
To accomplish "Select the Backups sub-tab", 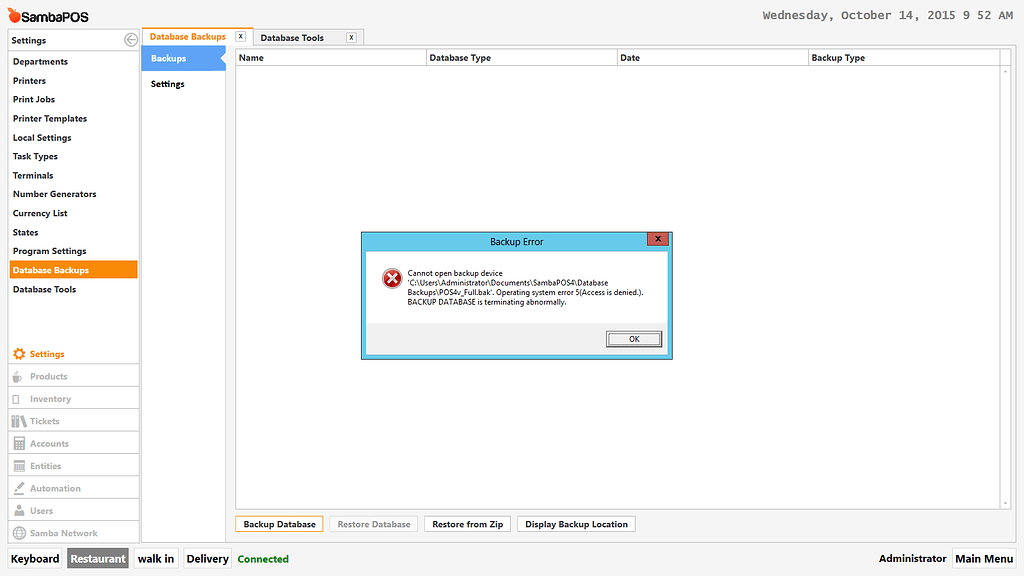I will [184, 58].
